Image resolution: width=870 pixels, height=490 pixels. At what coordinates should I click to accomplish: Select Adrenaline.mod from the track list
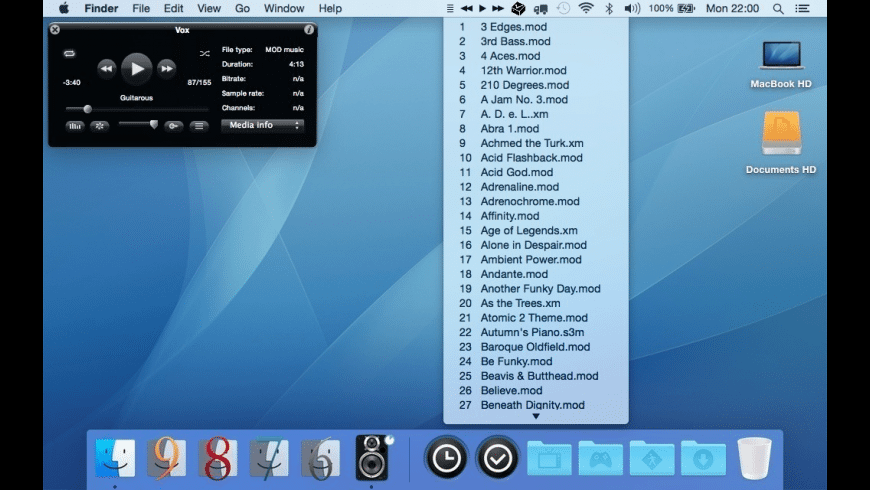point(519,187)
